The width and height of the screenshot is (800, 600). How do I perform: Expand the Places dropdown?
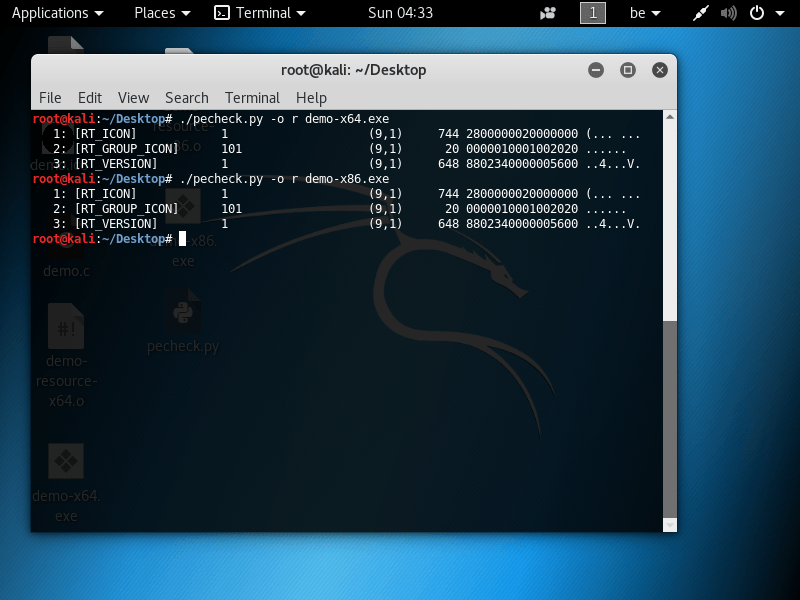click(162, 13)
